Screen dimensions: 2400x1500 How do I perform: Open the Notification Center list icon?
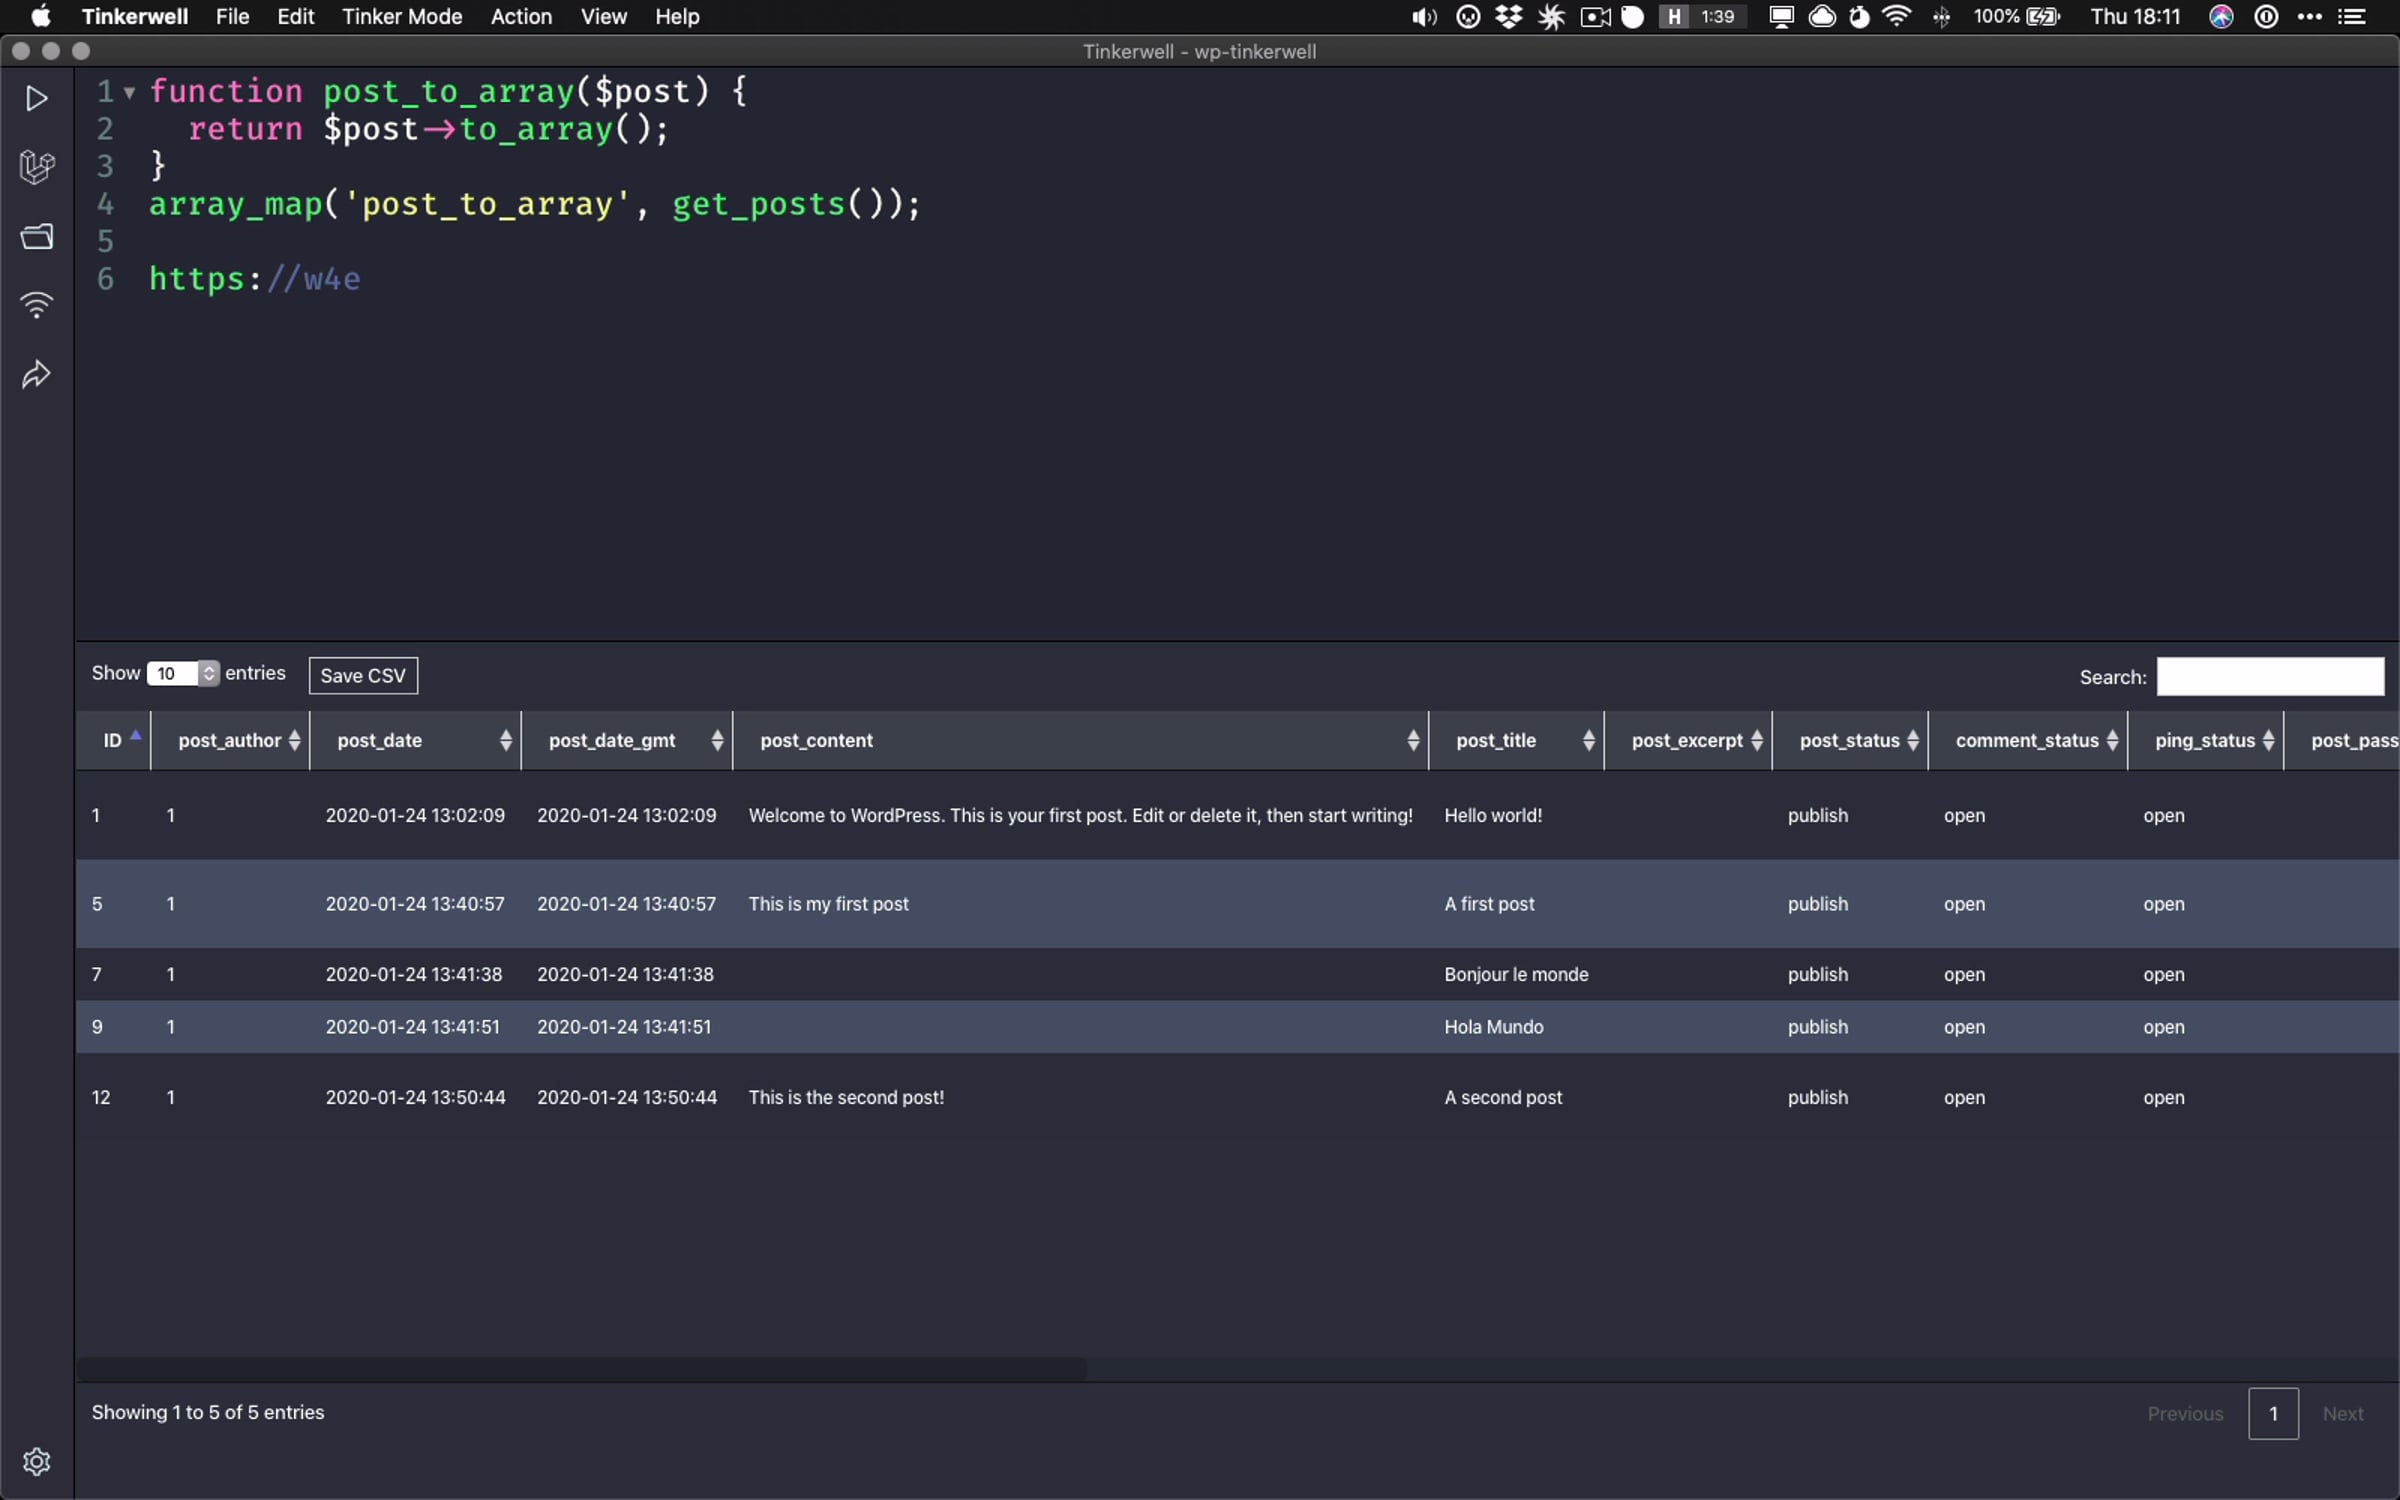pyautogui.click(x=2352, y=16)
